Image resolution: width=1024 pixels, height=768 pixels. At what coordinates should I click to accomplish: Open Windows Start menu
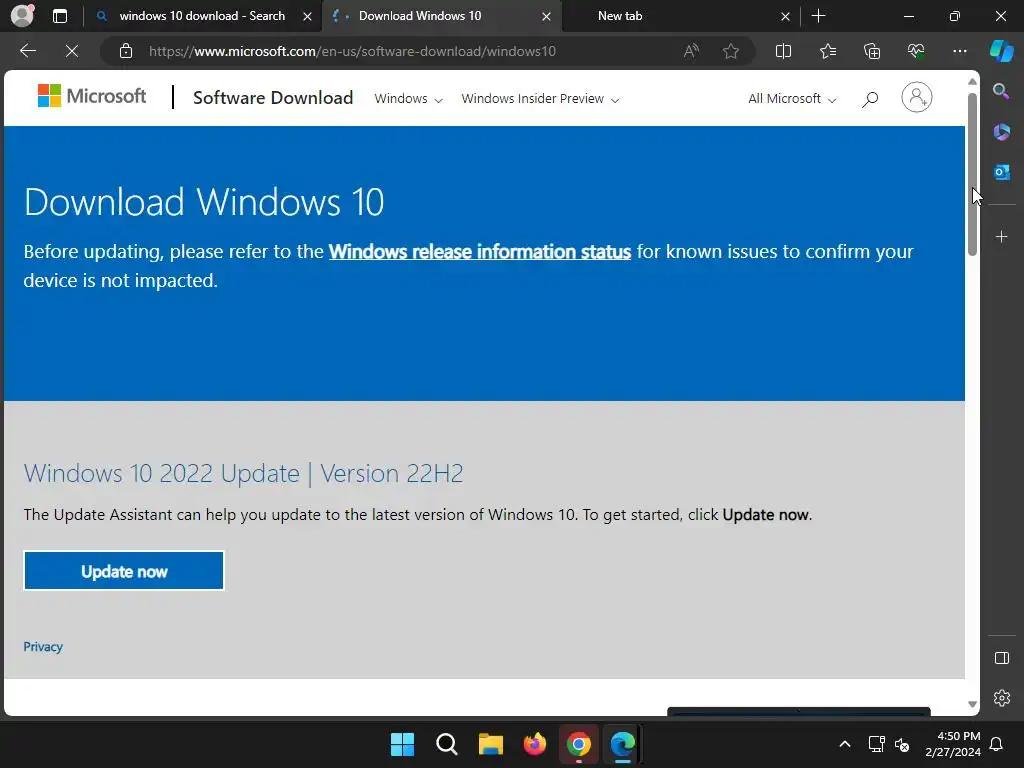point(402,744)
